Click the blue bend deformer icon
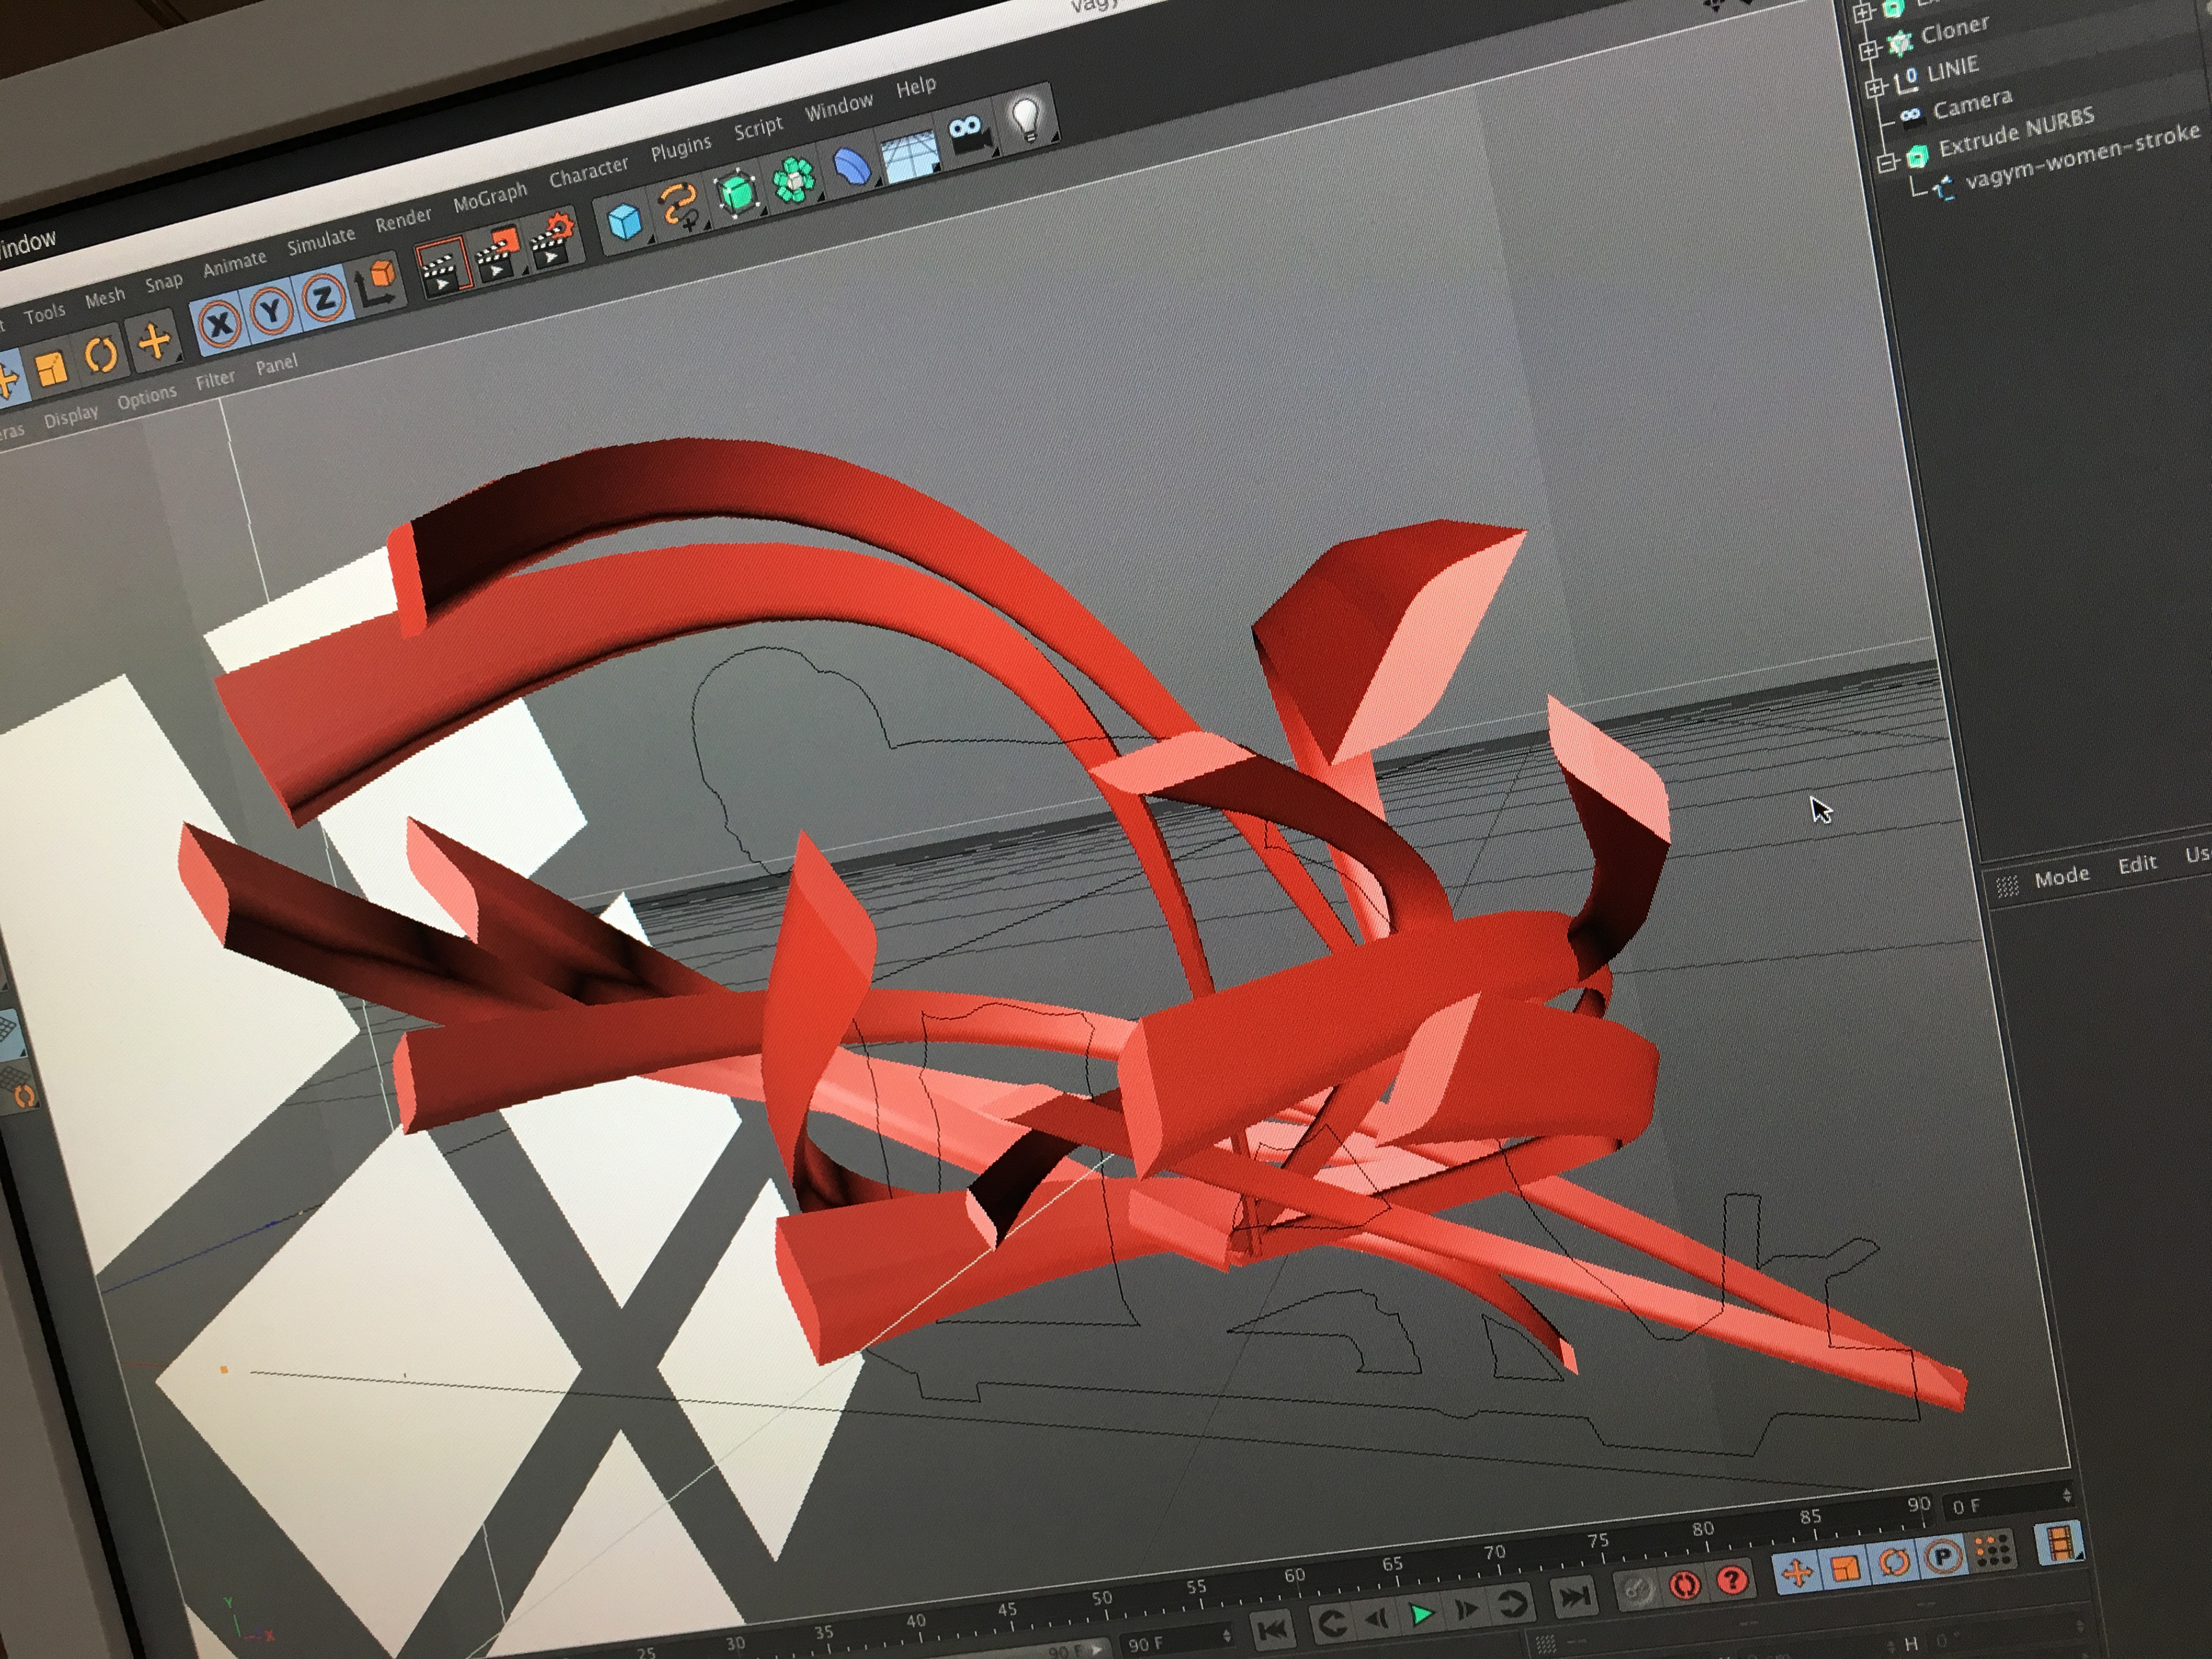The height and width of the screenshot is (1659, 2212). tap(852, 166)
